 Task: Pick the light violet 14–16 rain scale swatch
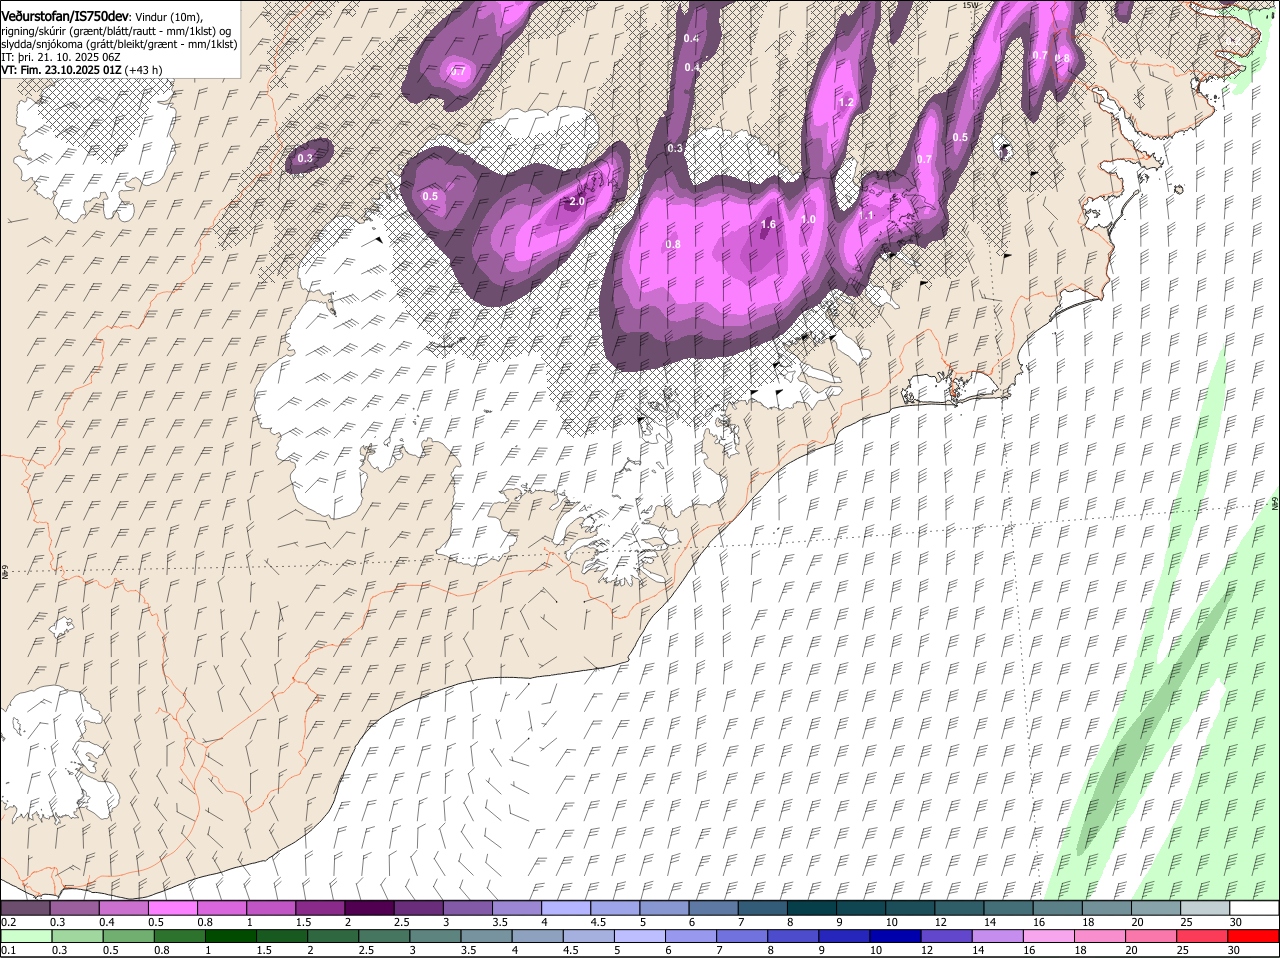tap(999, 936)
